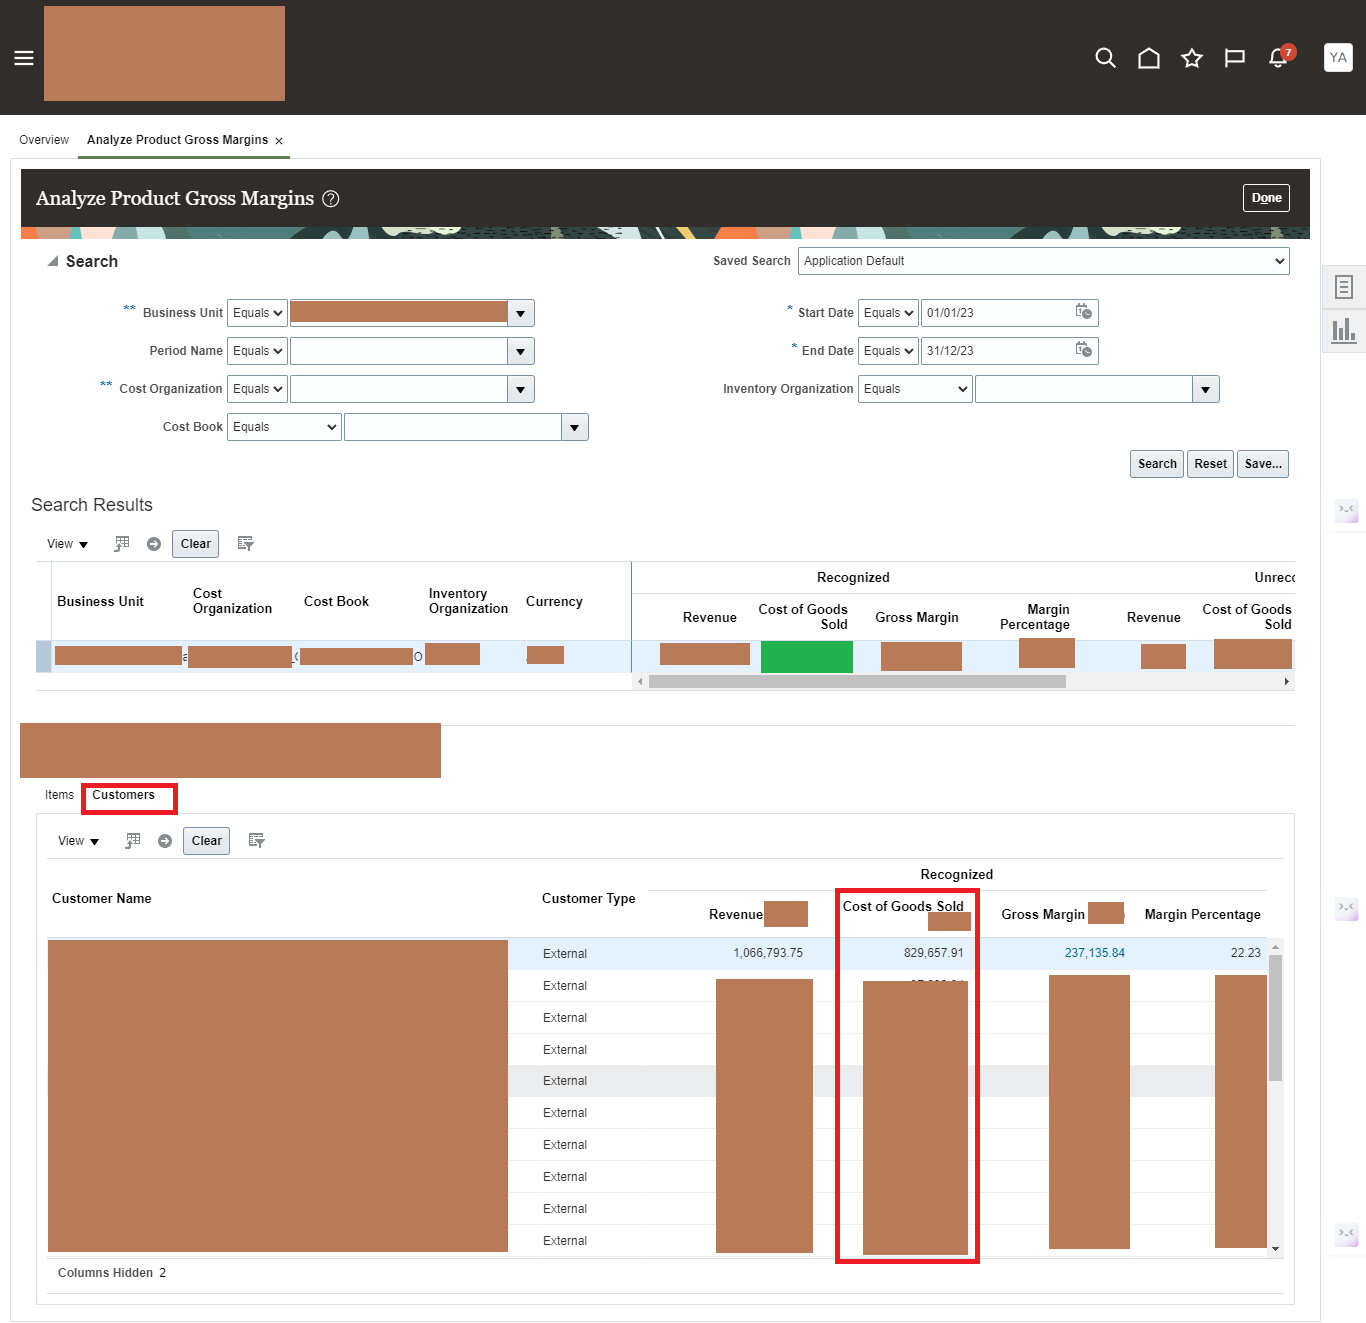Expand the restore pane splitter beside Customers table

pos(1346,909)
